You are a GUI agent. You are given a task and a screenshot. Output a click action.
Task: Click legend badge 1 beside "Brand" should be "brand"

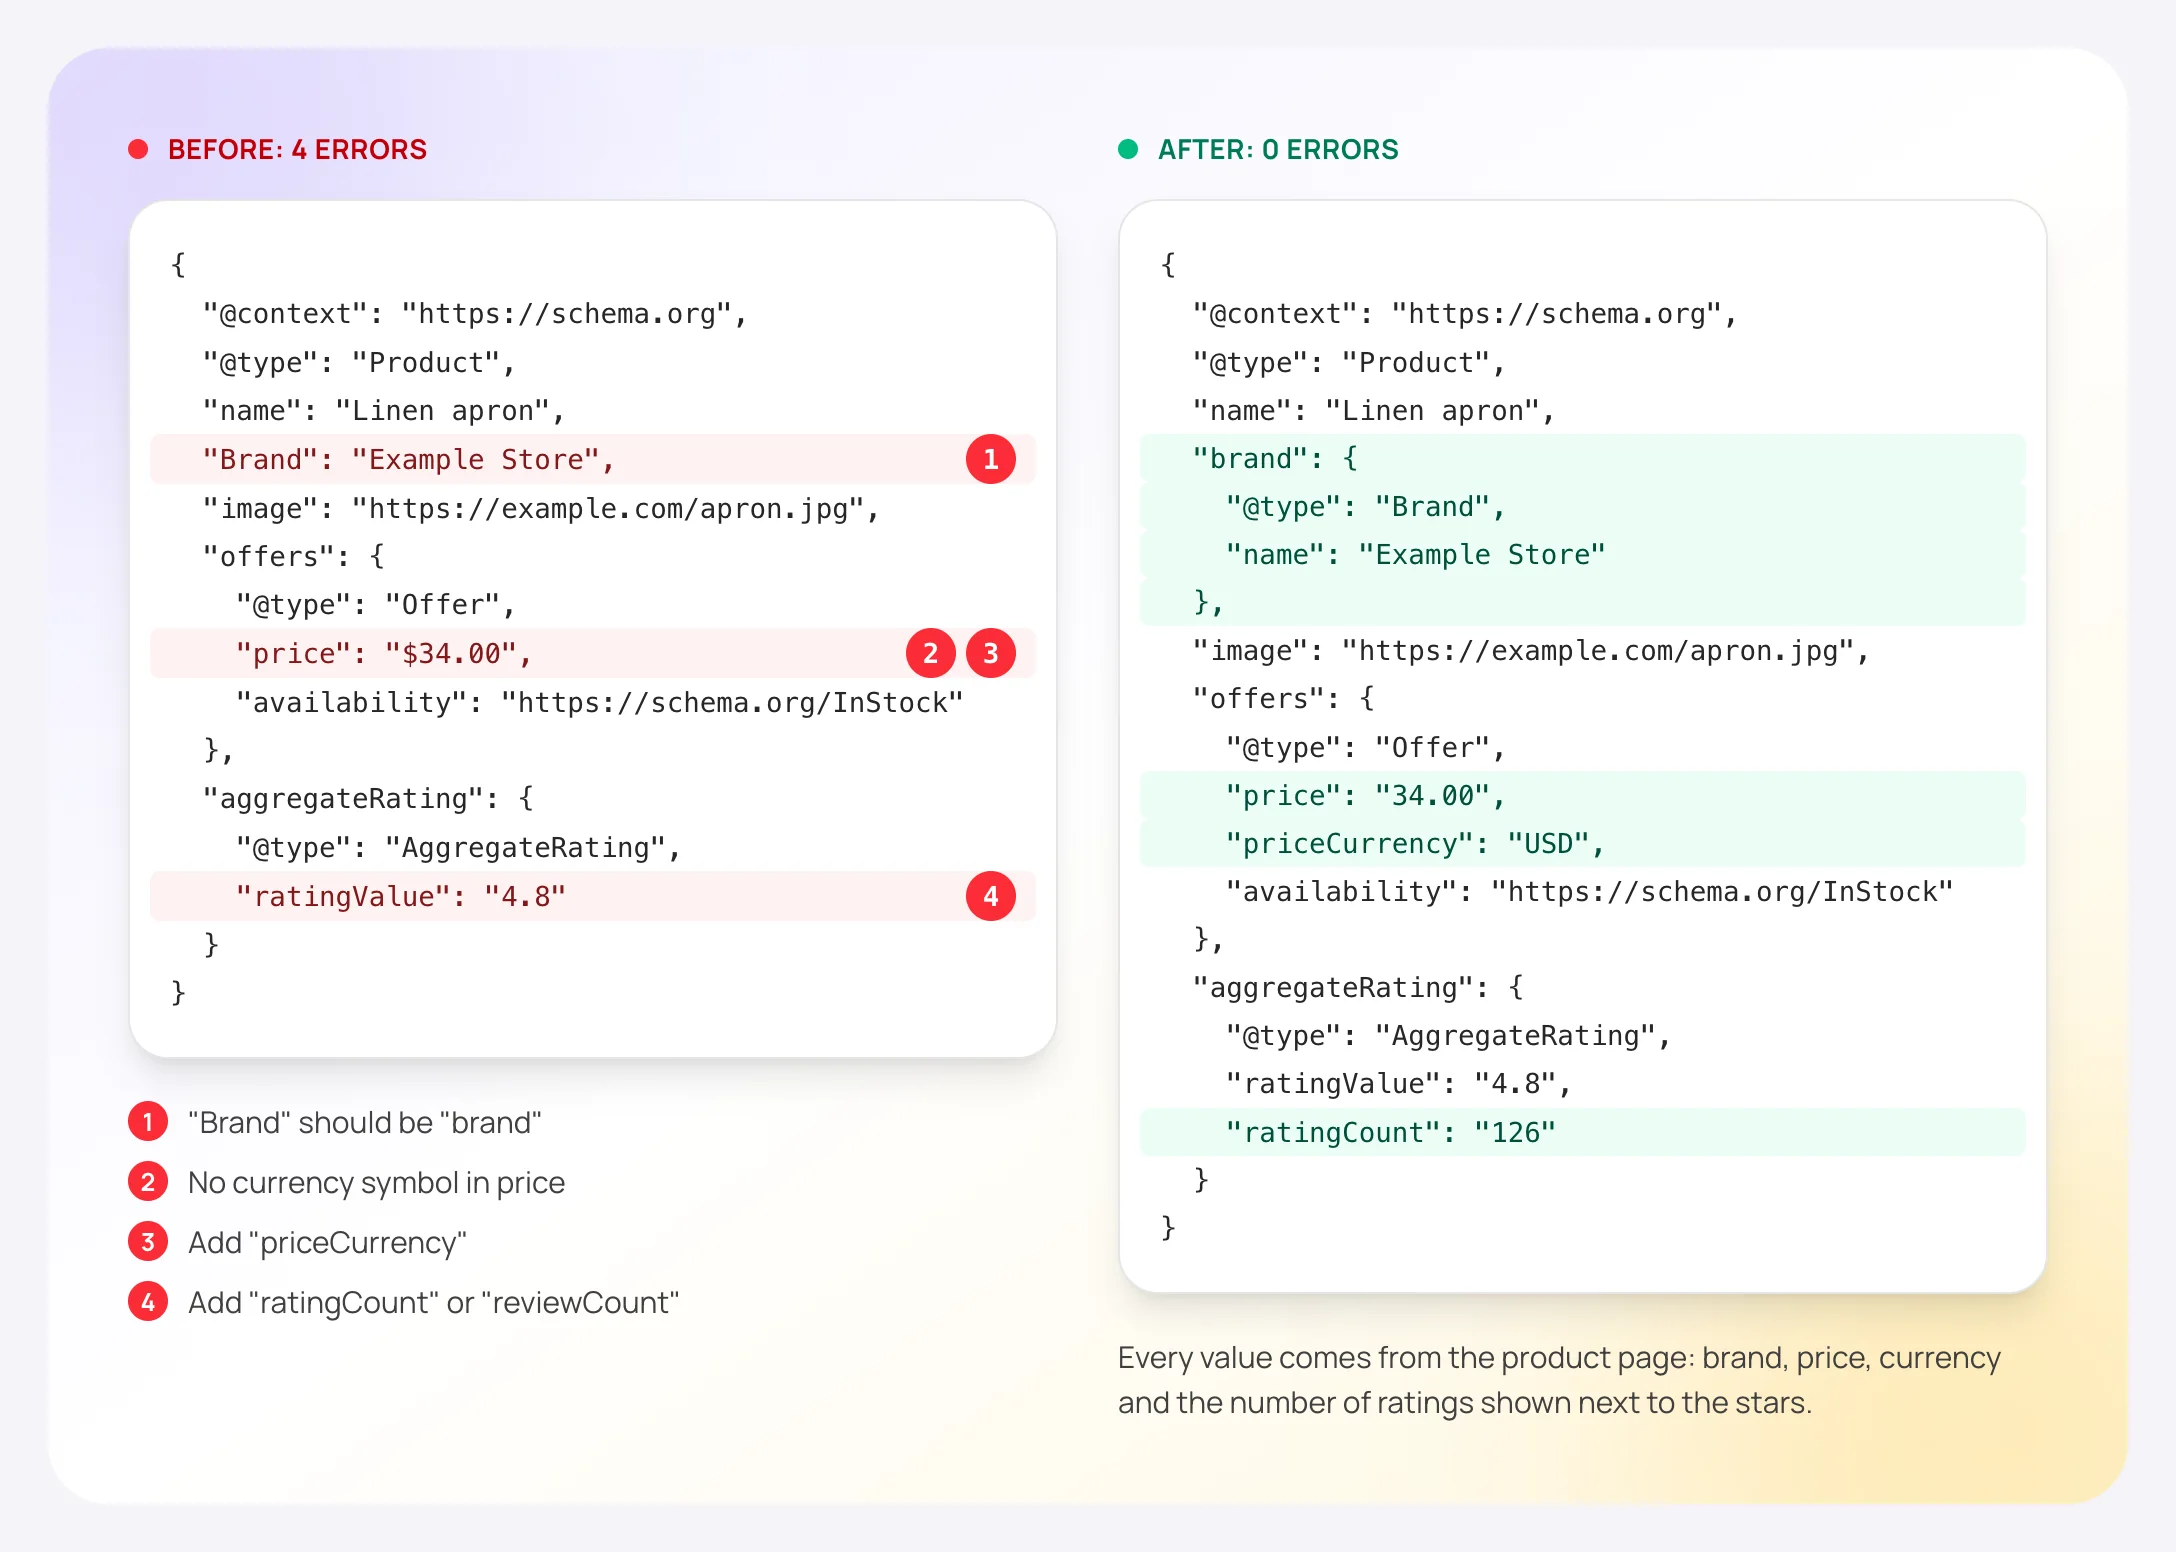point(148,1122)
